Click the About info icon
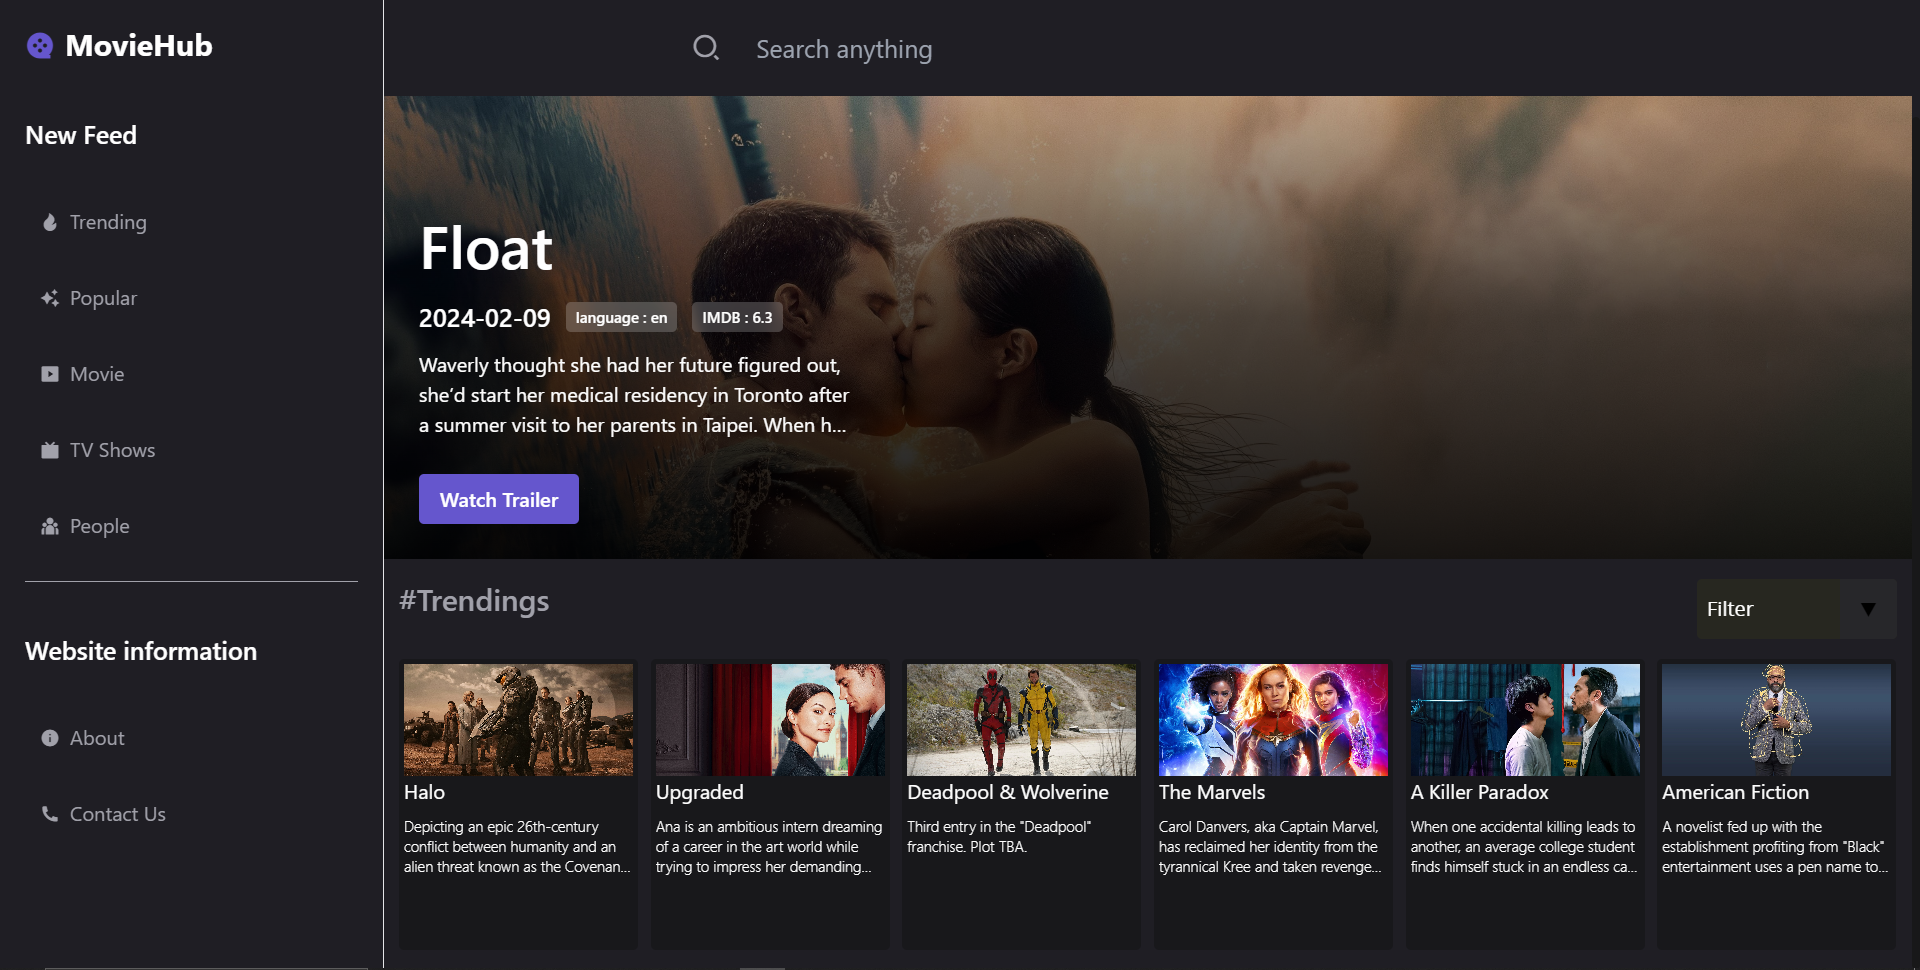Viewport: 1920px width, 970px height. click(x=49, y=738)
